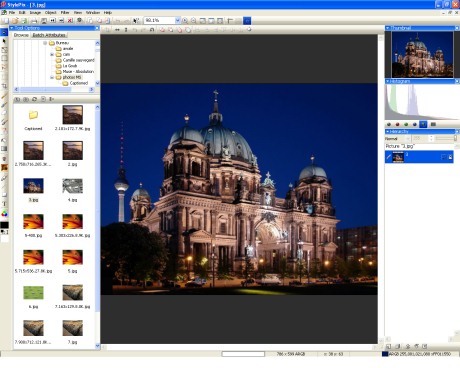Click the Zoom out magnifier icon
The image size is (460, 368).
[194, 21]
